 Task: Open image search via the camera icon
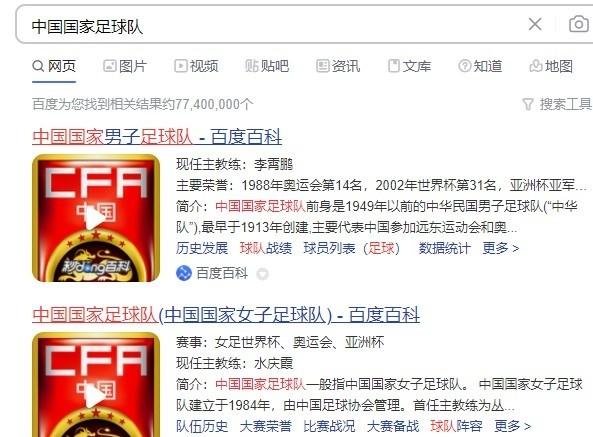[579, 24]
